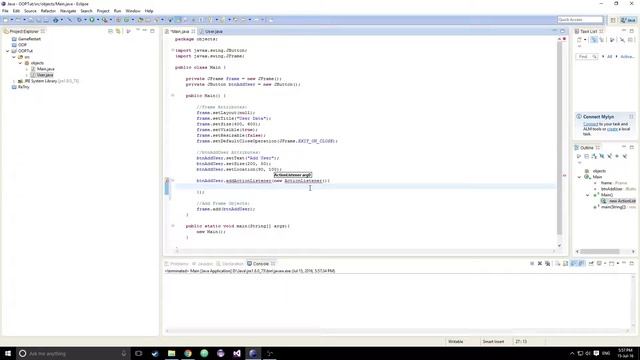The height and width of the screenshot is (360, 640).
Task: Click the All filter in Task List
Action: (x=609, y=57)
